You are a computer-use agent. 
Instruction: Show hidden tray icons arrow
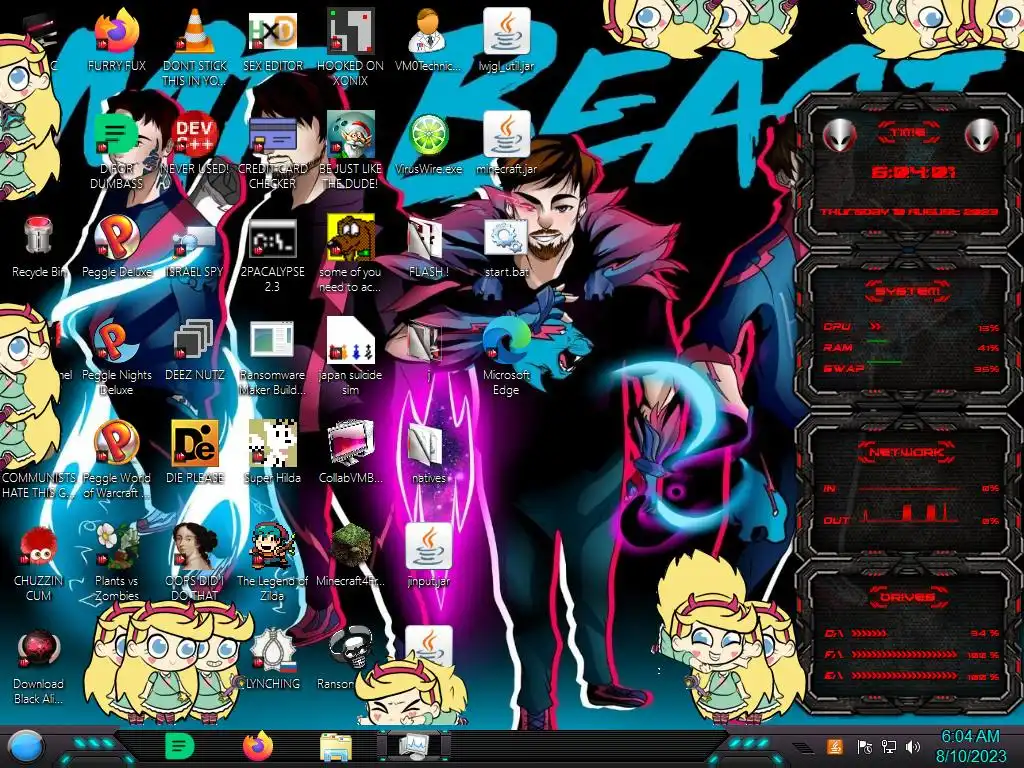pos(803,746)
